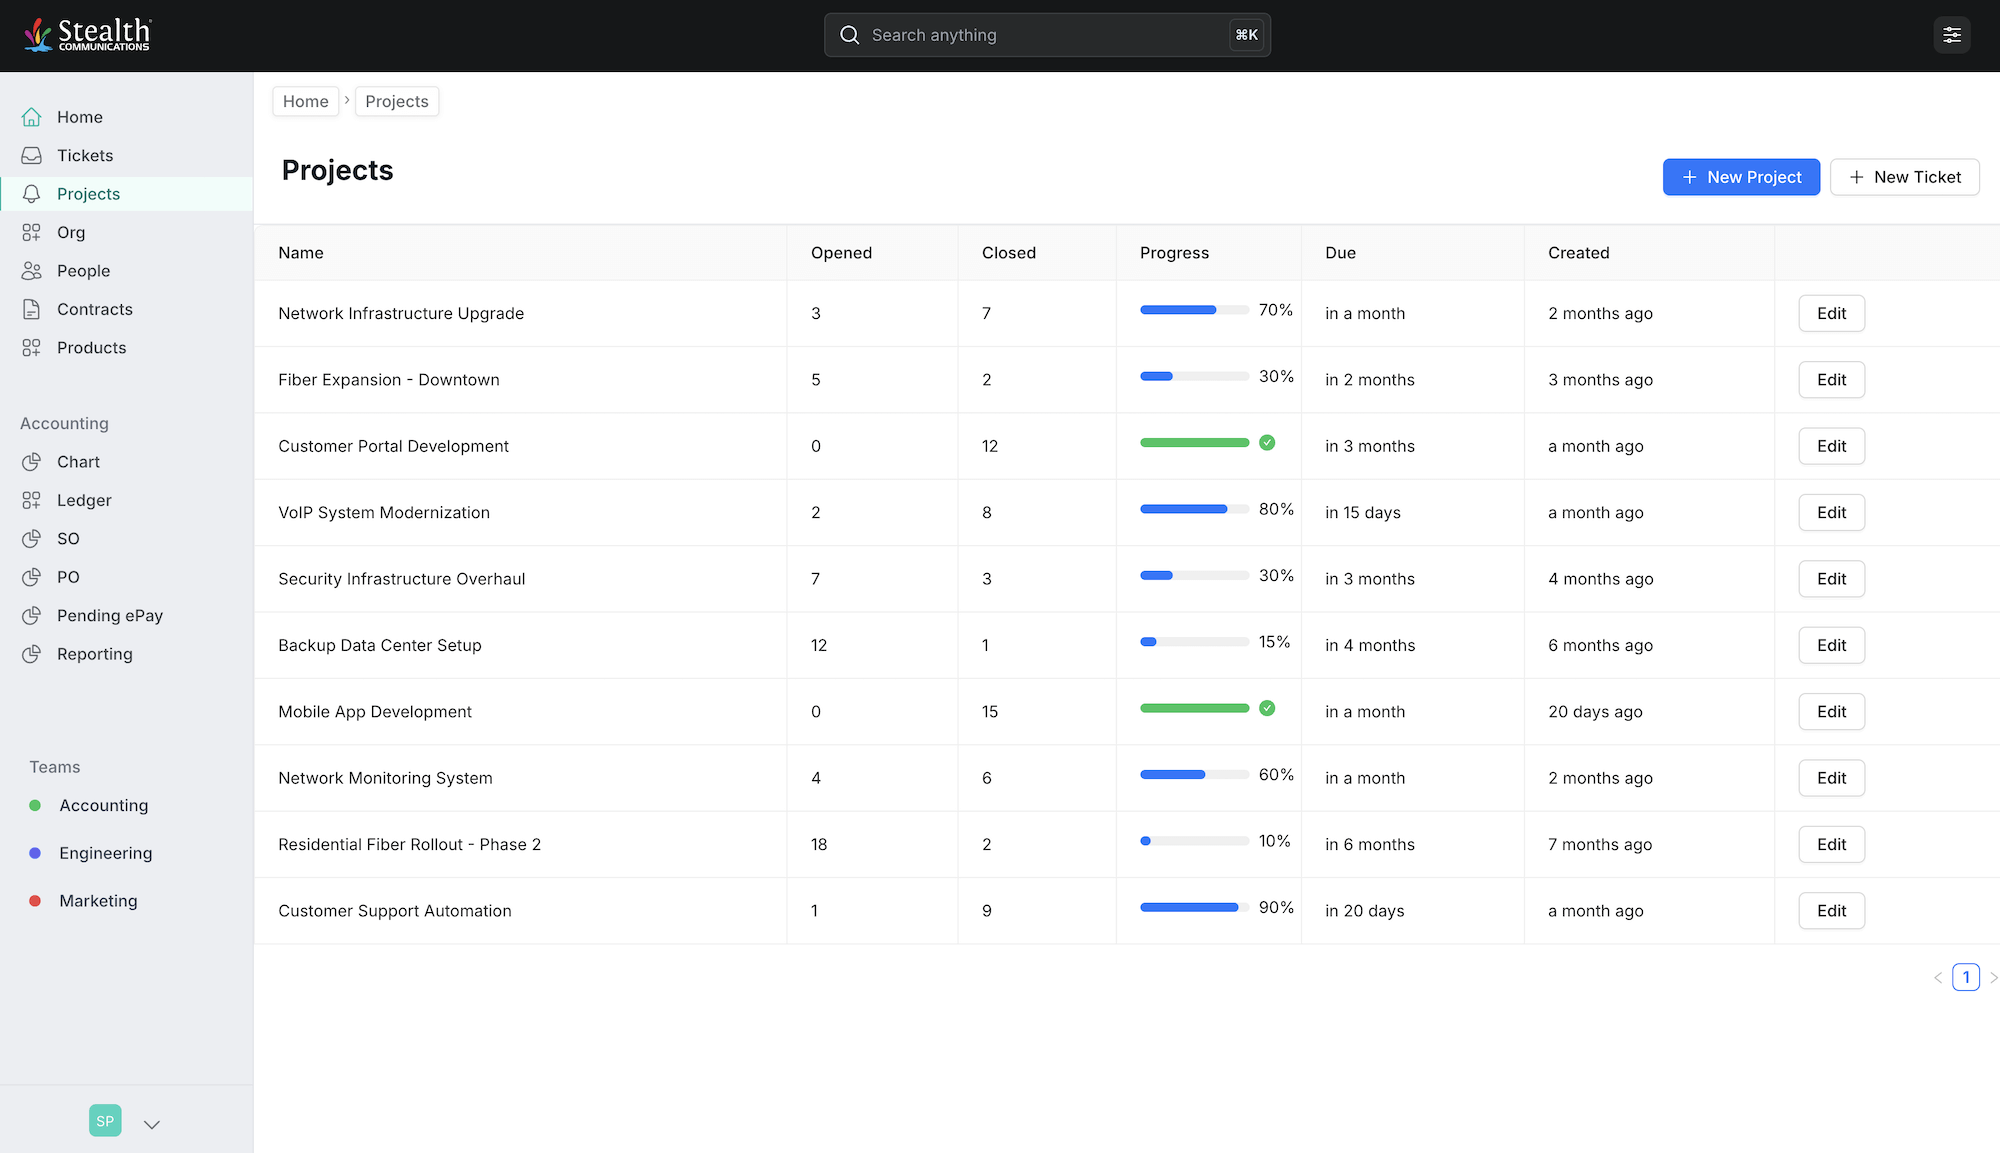Click the Org icon in the sidebar
This screenshot has height=1153, width=2000.
coord(31,232)
